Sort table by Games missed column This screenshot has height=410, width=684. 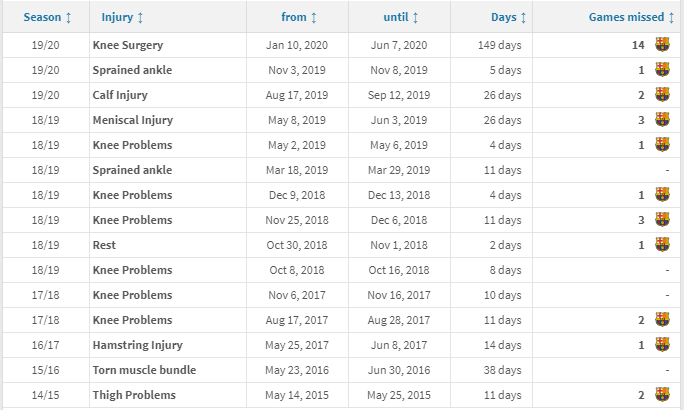pyautogui.click(x=629, y=17)
